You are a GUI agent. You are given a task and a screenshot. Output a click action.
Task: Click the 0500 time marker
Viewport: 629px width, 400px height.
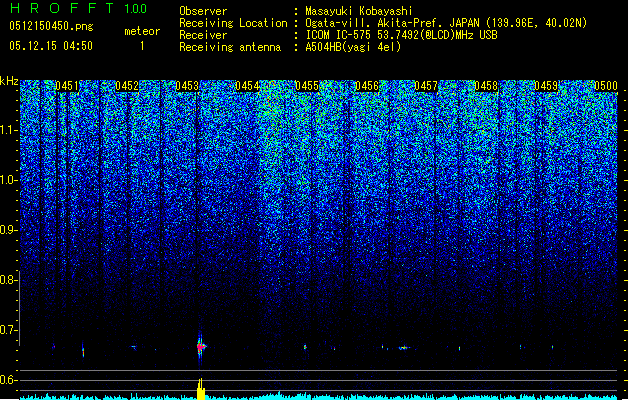pyautogui.click(x=606, y=86)
